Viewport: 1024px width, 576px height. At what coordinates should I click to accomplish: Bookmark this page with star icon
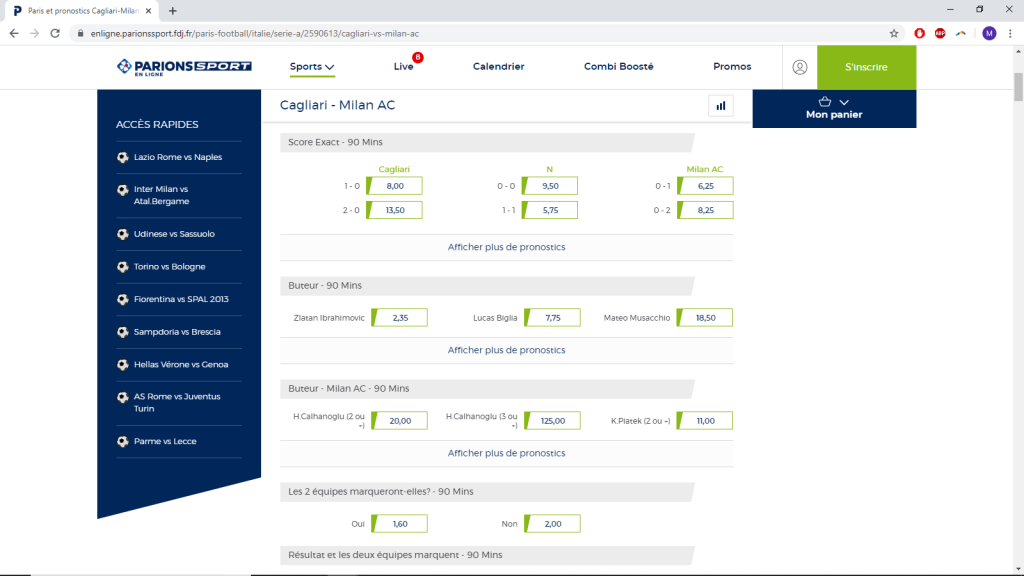[x=894, y=33]
